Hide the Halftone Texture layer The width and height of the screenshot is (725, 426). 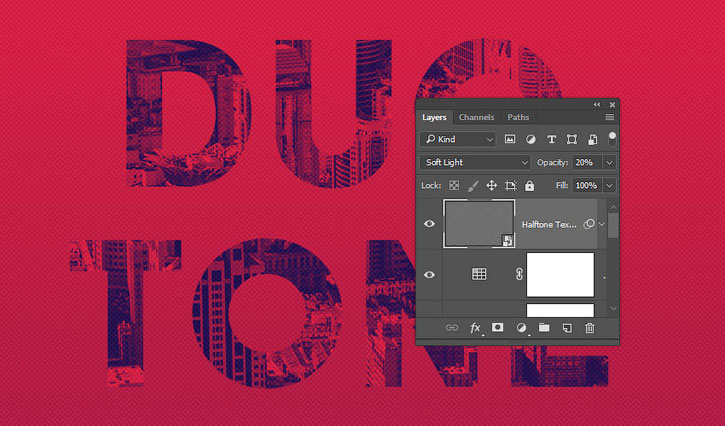click(430, 224)
